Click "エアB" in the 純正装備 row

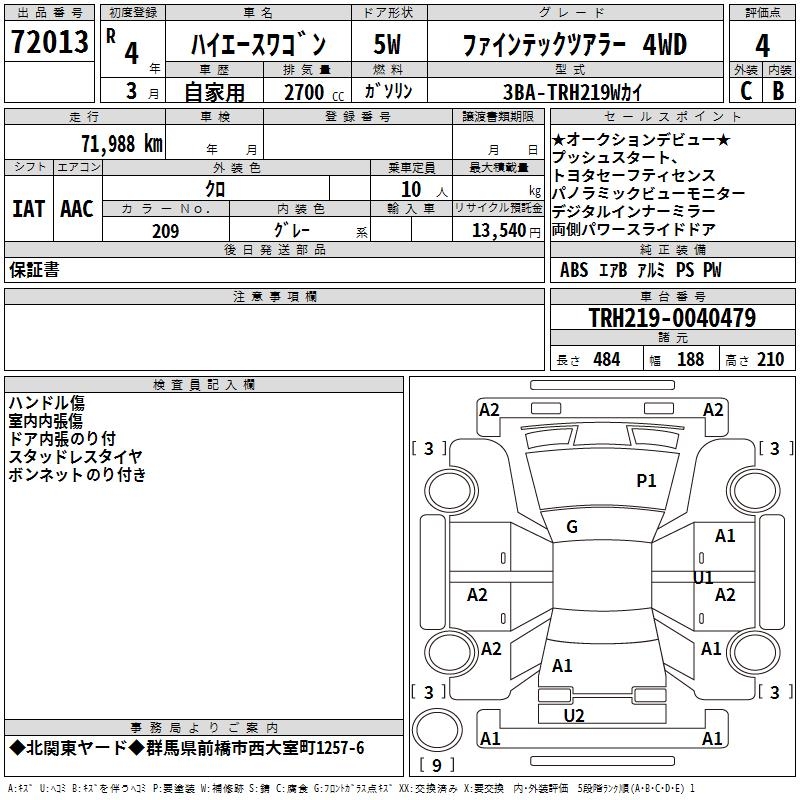coord(613,270)
